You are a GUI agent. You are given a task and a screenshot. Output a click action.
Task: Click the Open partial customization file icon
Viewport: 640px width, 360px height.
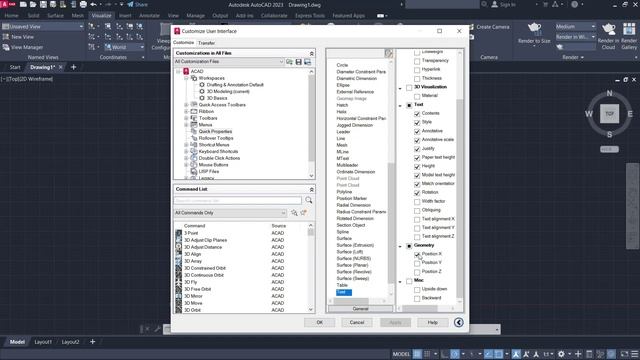tap(289, 62)
